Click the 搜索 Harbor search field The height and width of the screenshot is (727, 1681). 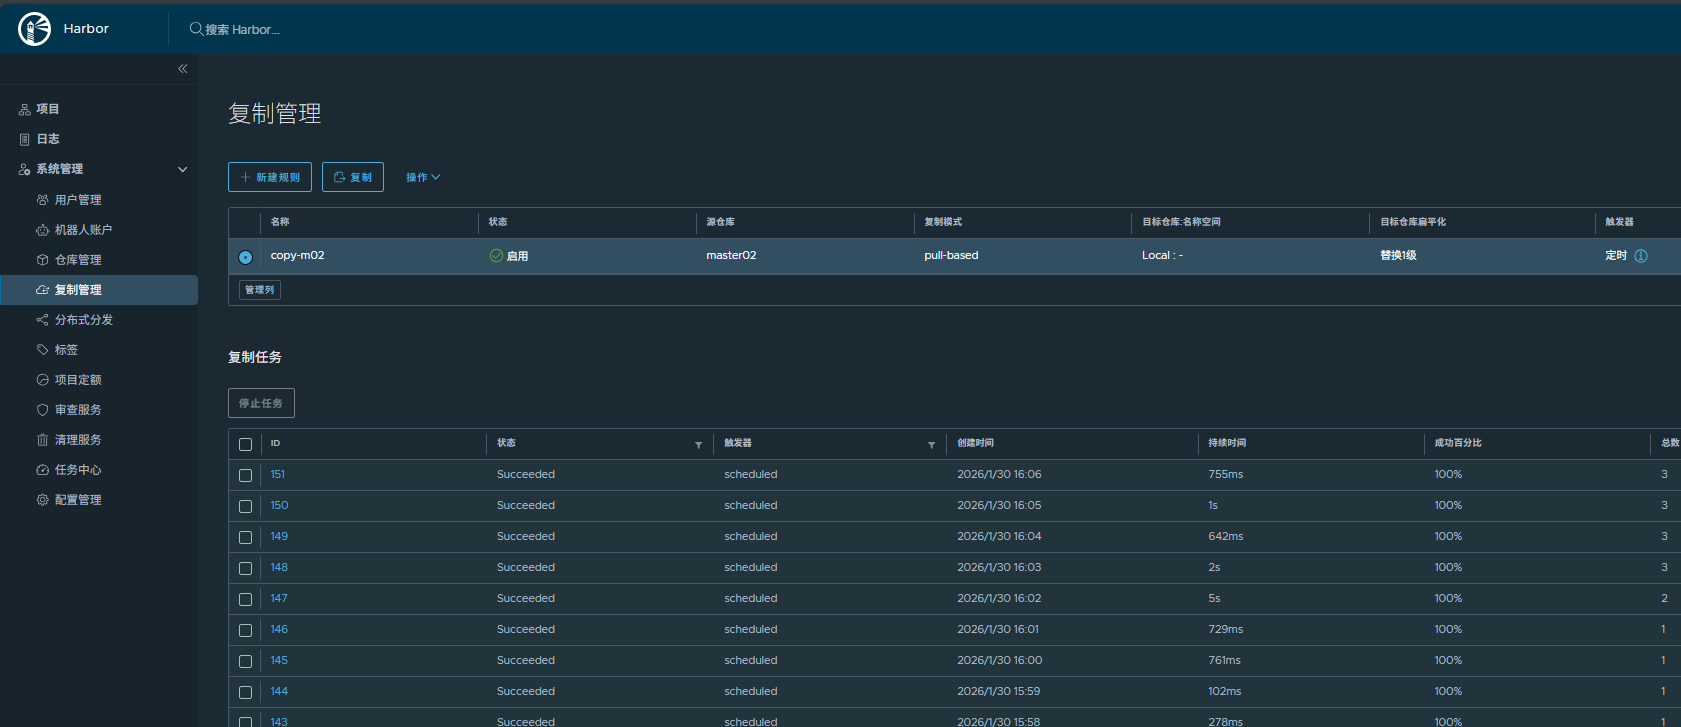242,30
